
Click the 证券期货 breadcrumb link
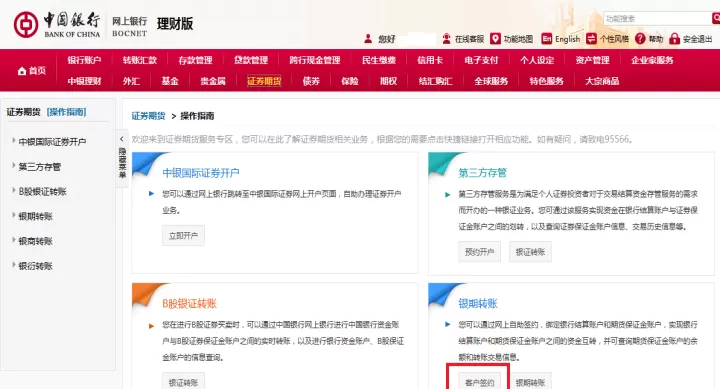coord(148,116)
